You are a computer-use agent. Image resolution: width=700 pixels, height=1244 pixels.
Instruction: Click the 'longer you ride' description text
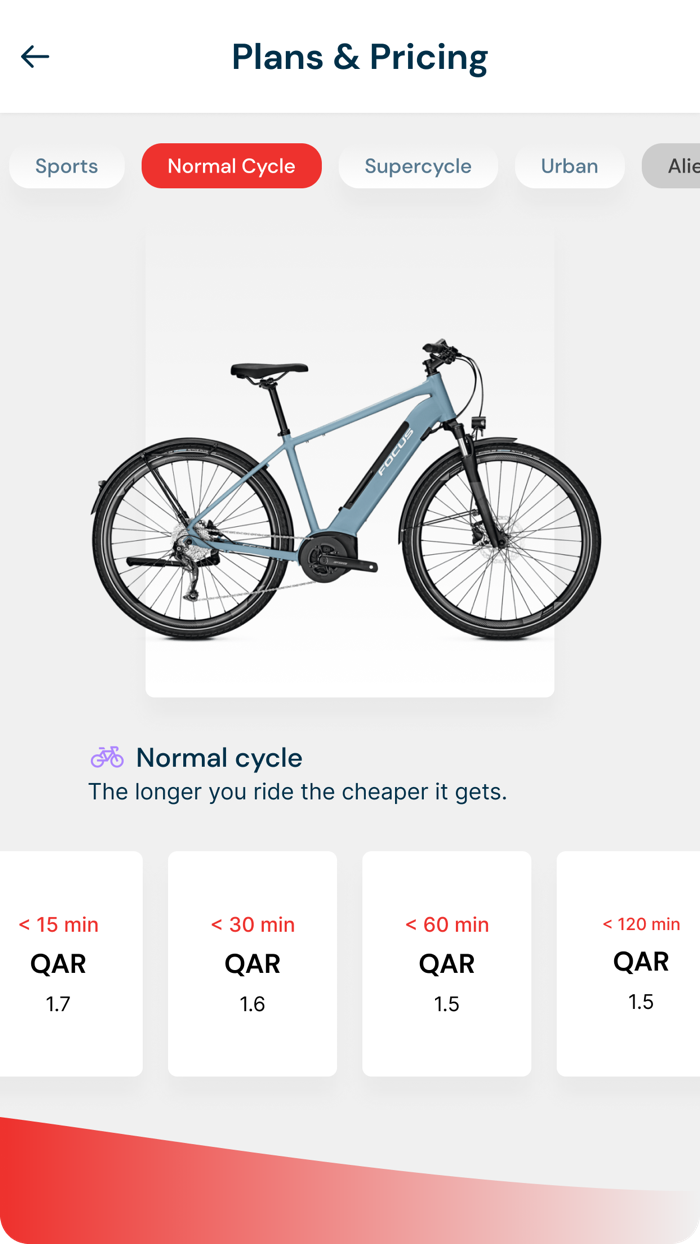pyautogui.click(x=297, y=792)
